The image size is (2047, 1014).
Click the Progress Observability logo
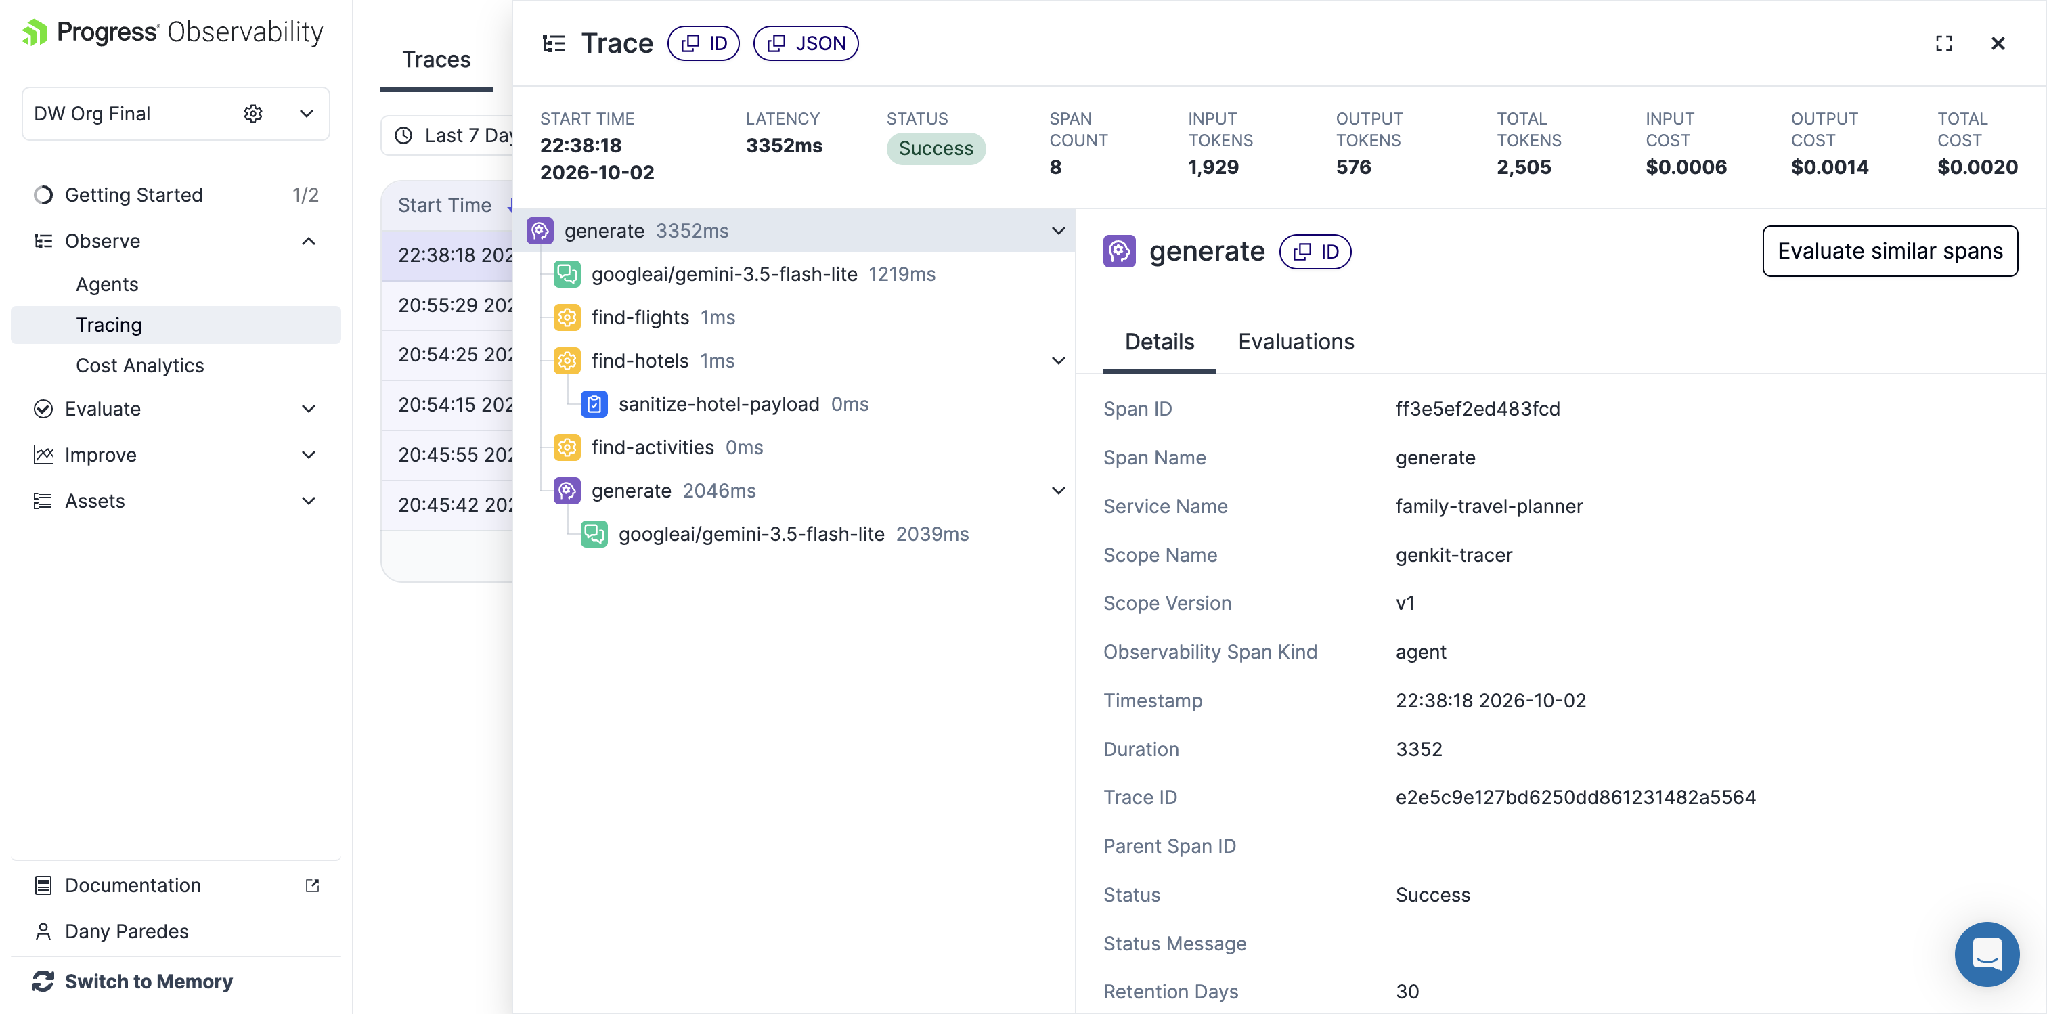coord(173,32)
